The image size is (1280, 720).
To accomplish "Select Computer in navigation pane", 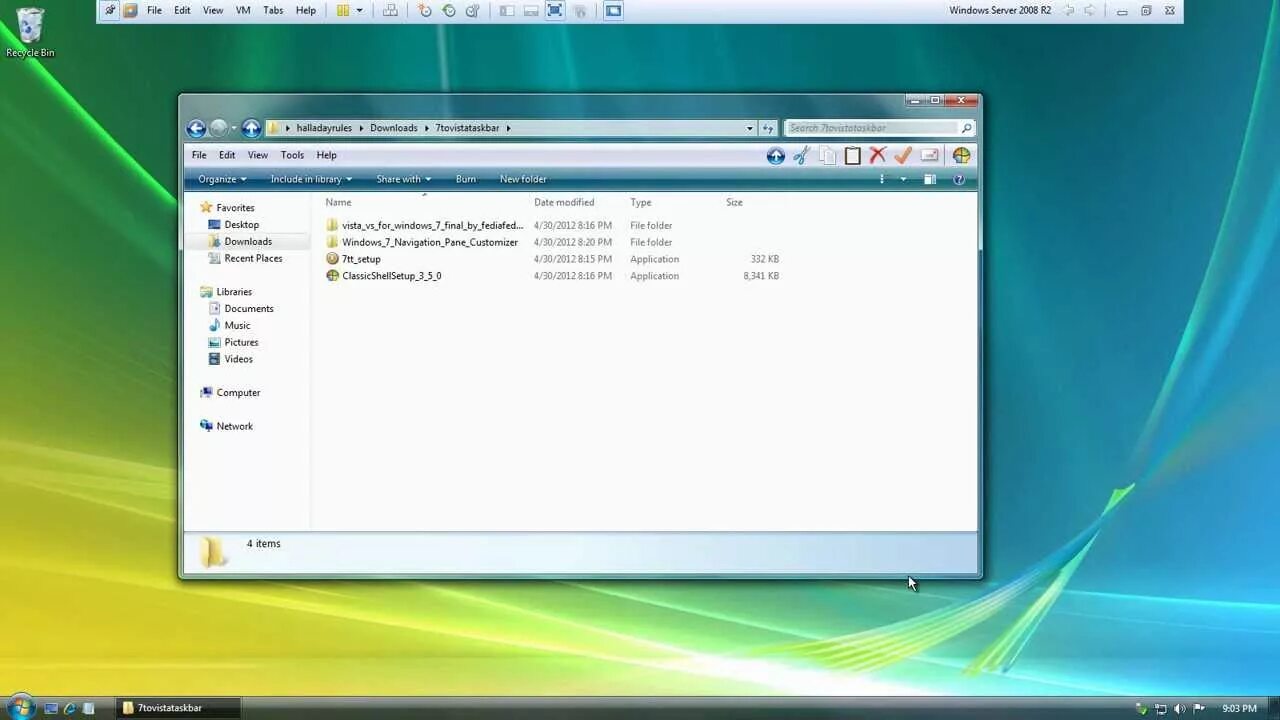I will pos(238,392).
